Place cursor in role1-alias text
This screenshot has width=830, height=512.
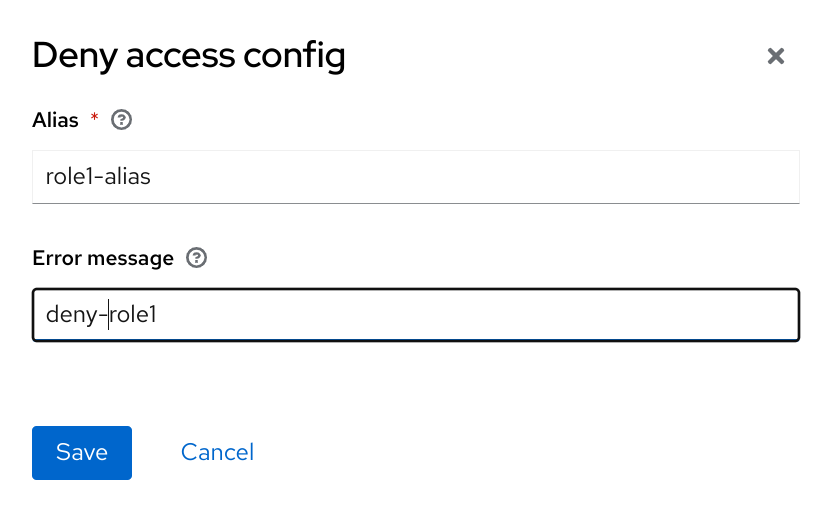point(98,177)
